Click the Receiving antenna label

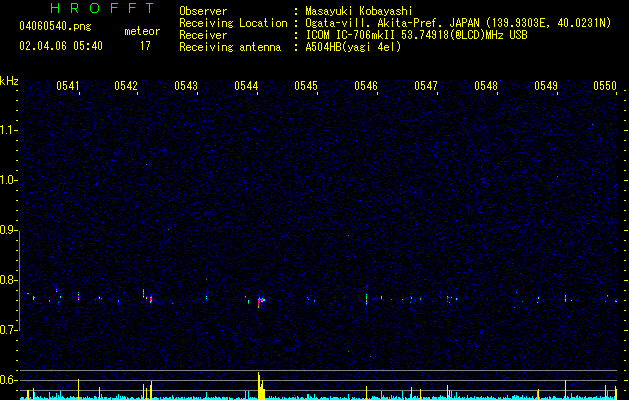click(230, 47)
